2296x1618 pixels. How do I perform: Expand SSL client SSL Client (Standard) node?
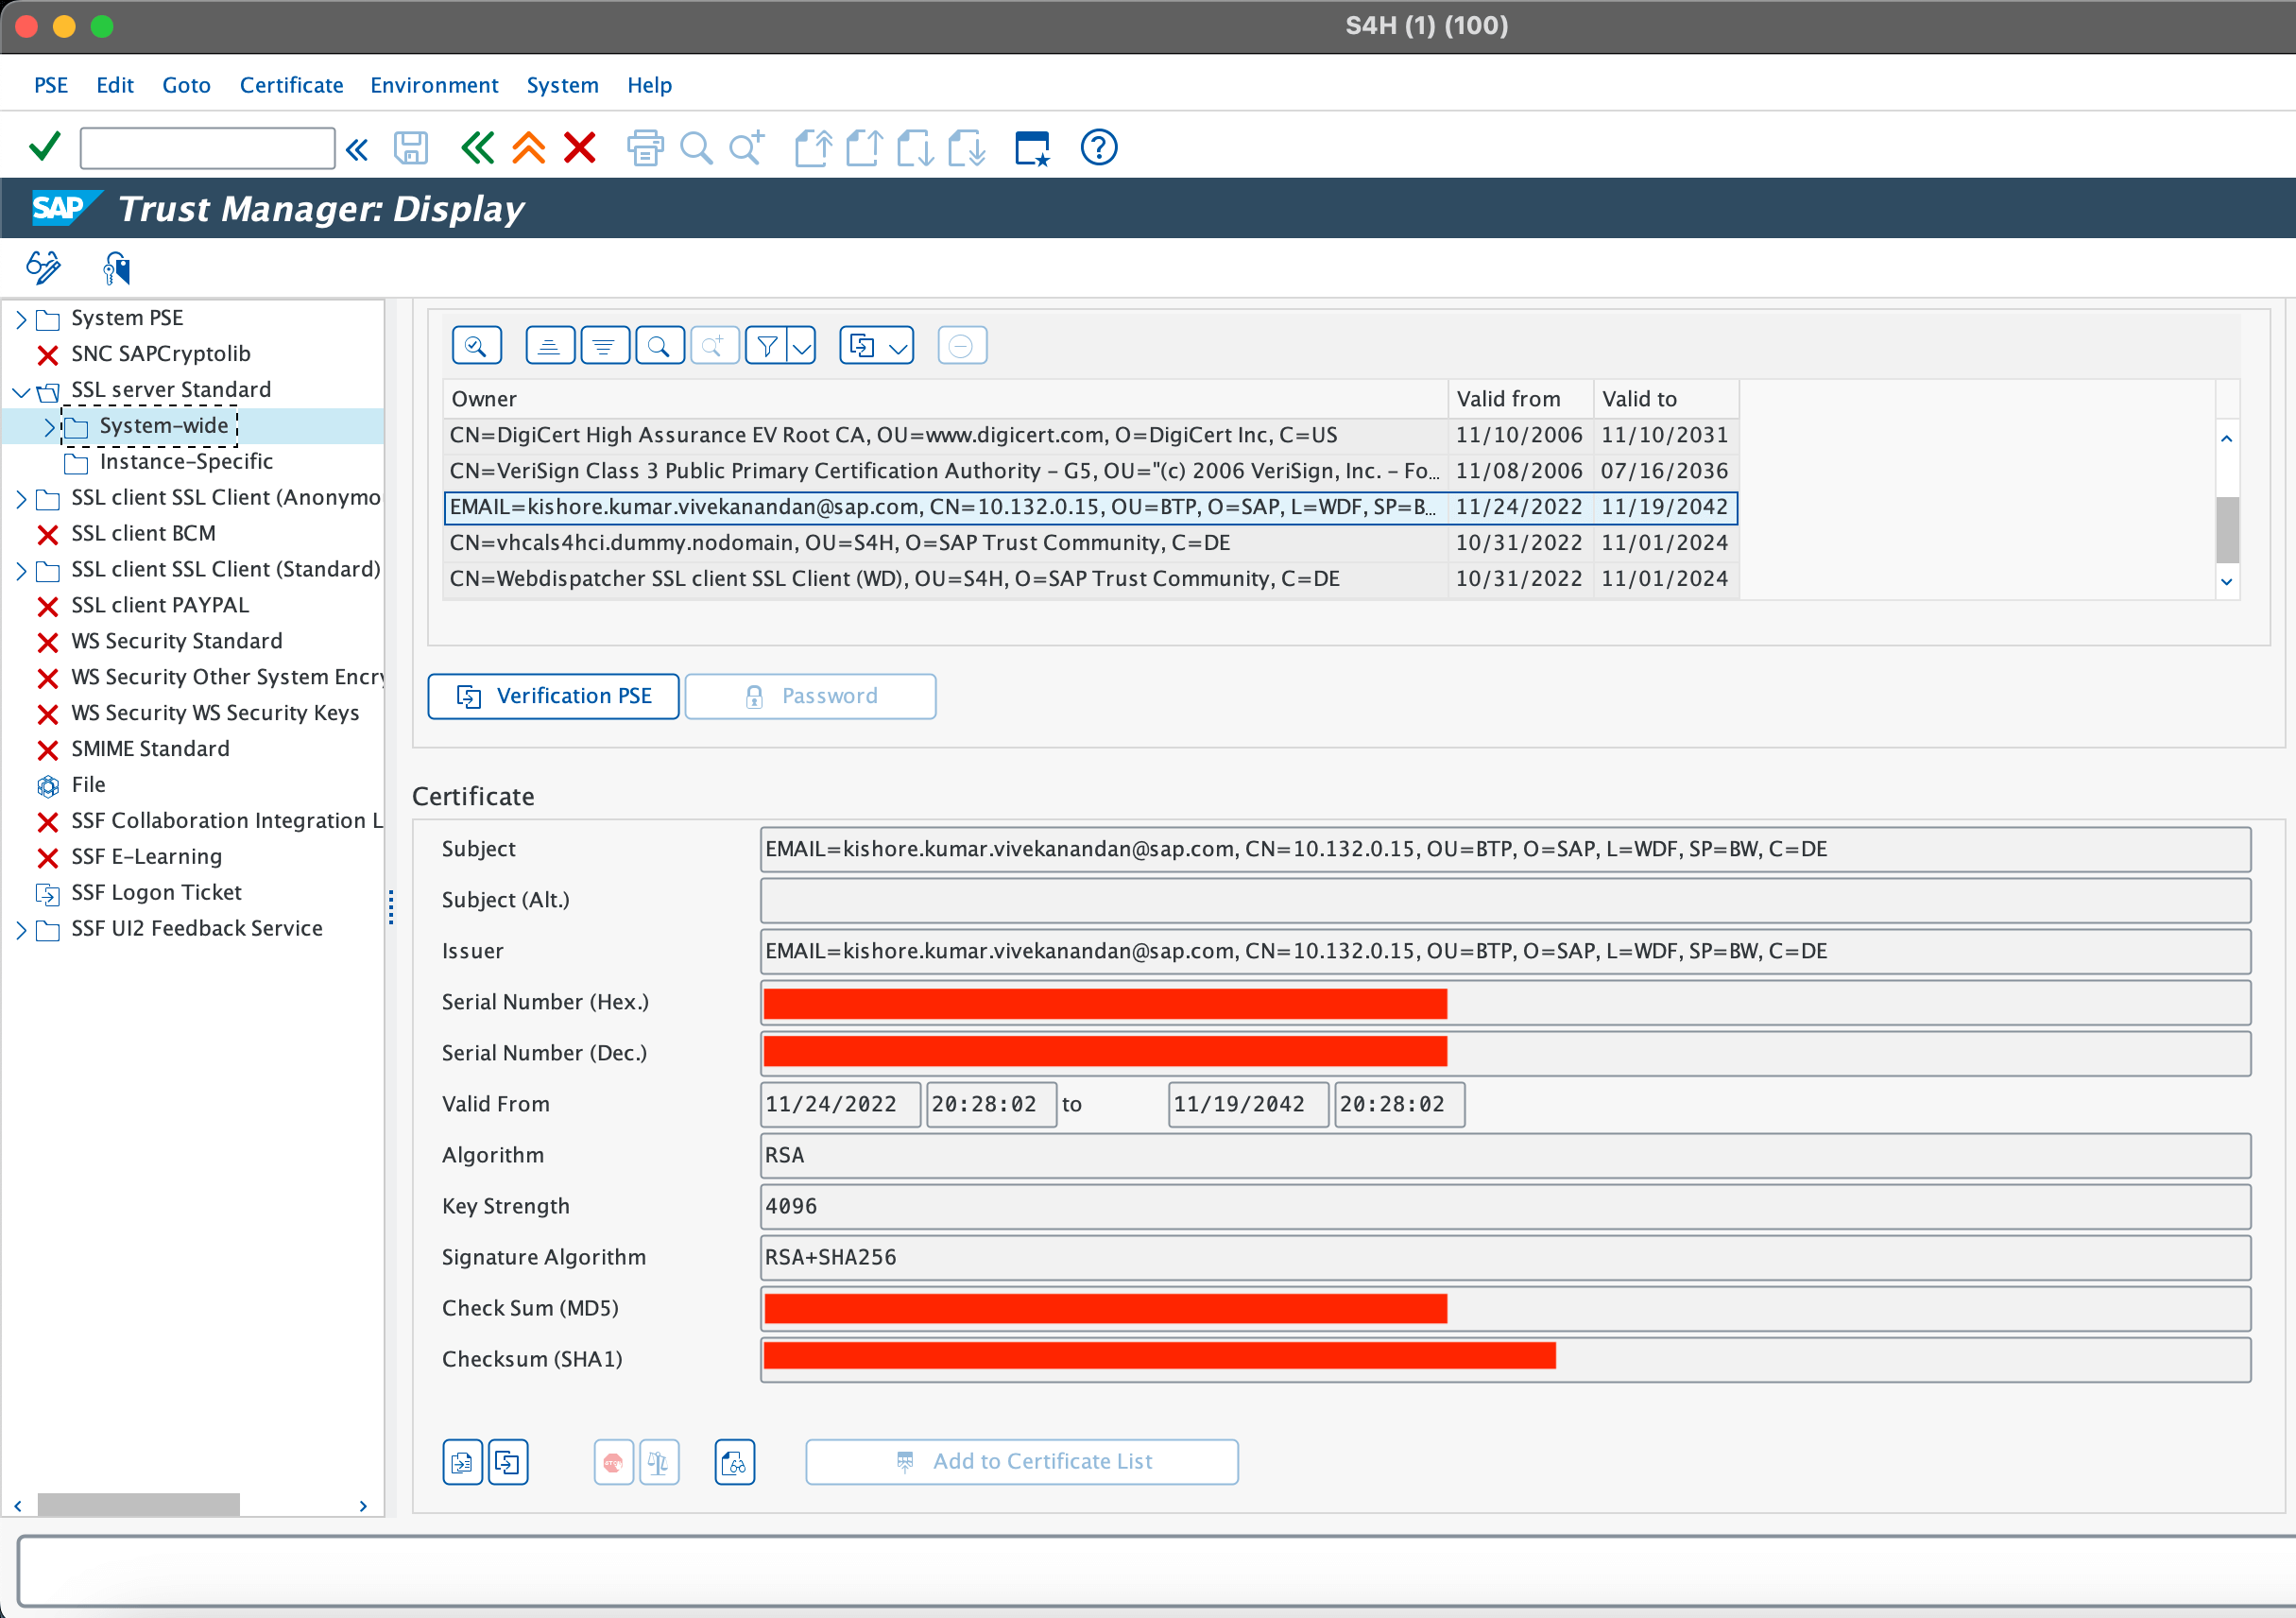(x=21, y=571)
